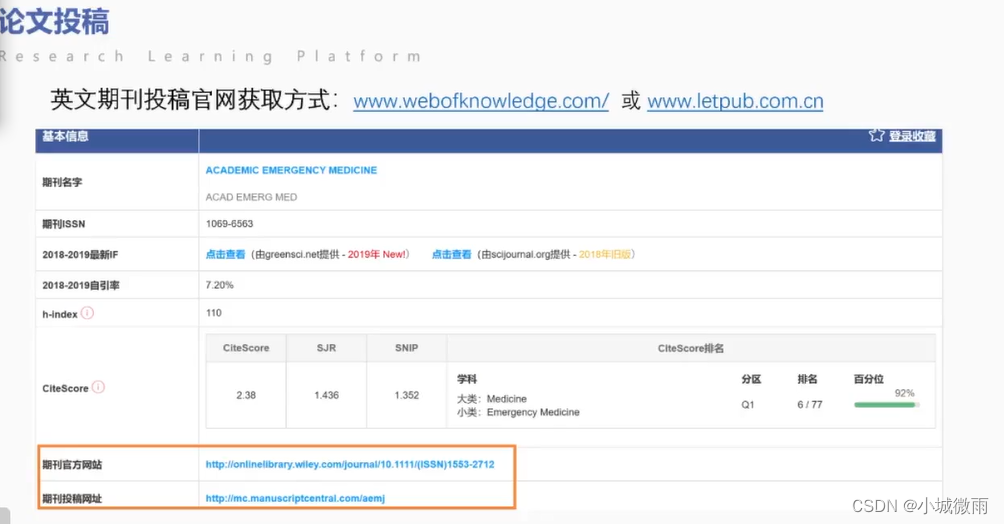The image size is (1004, 524).
Task: Click the 期刊官方网站 row label
Action: click(x=72, y=465)
